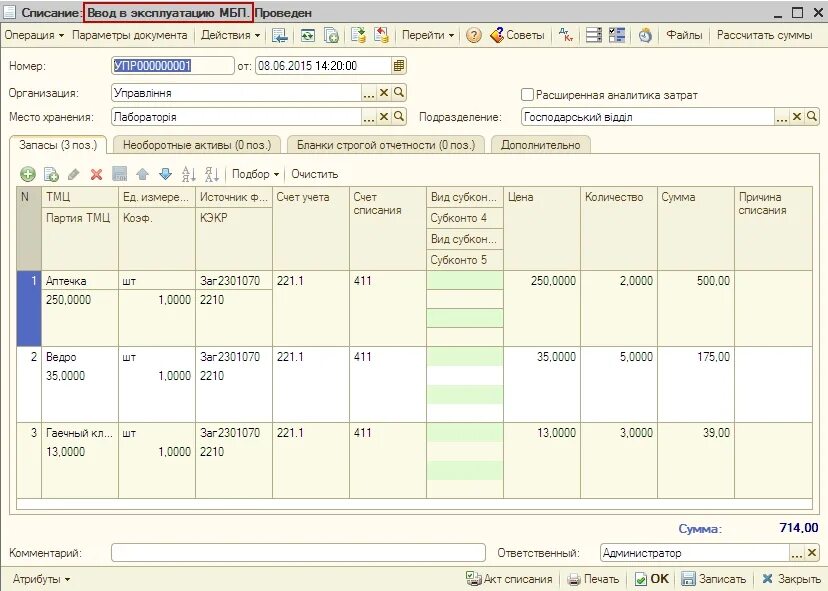Click the Комментарий input field
This screenshot has height=591, width=828.
[x=298, y=553]
